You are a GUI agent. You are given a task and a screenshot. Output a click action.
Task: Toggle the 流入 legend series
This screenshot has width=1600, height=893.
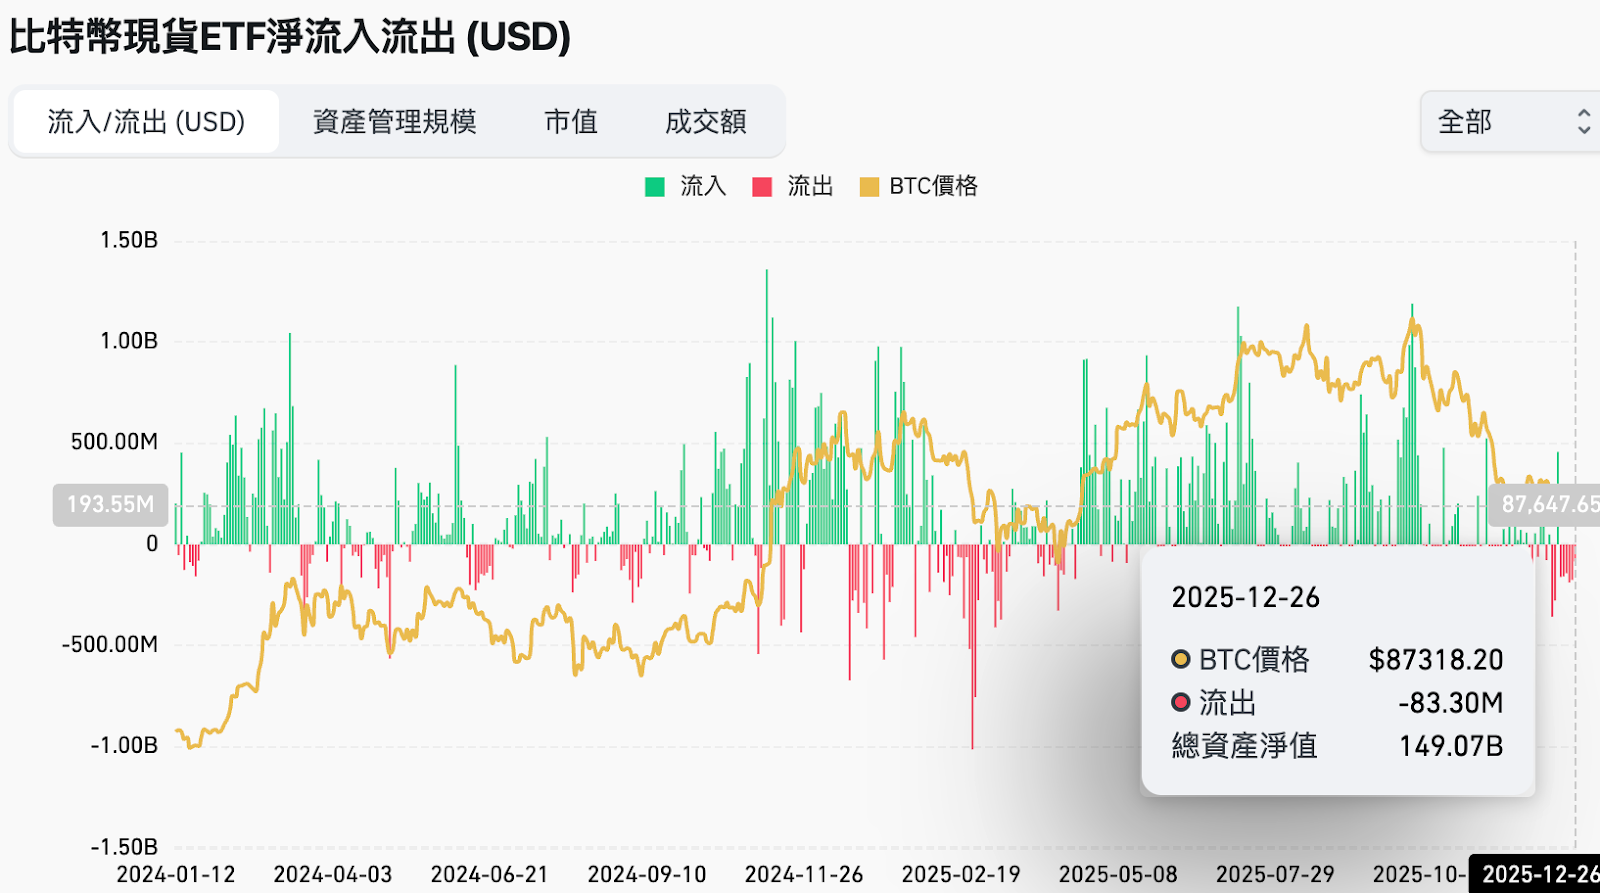686,186
